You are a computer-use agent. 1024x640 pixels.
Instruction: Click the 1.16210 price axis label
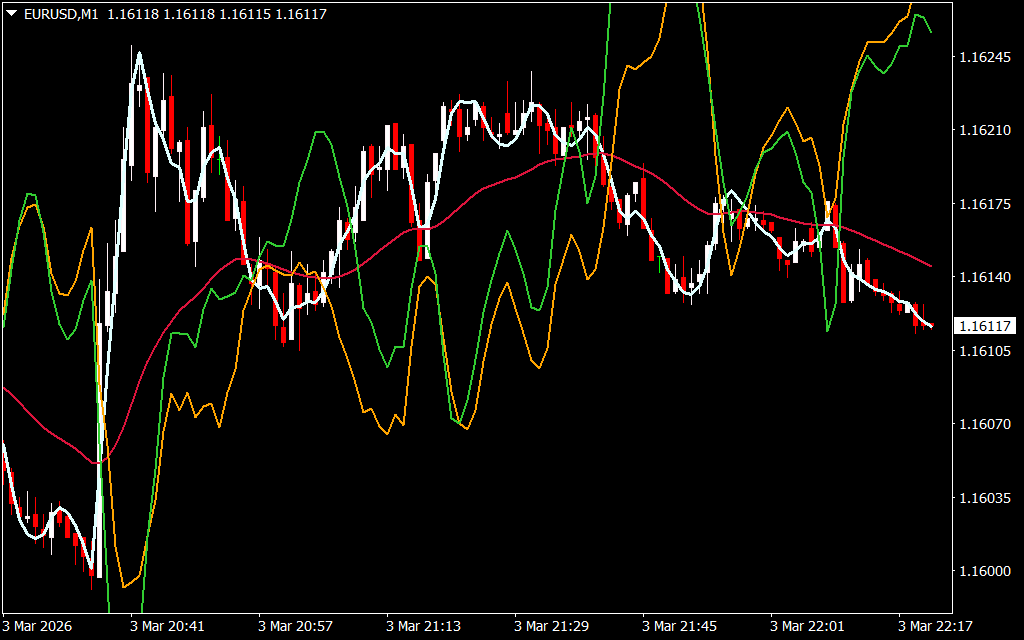pos(985,131)
